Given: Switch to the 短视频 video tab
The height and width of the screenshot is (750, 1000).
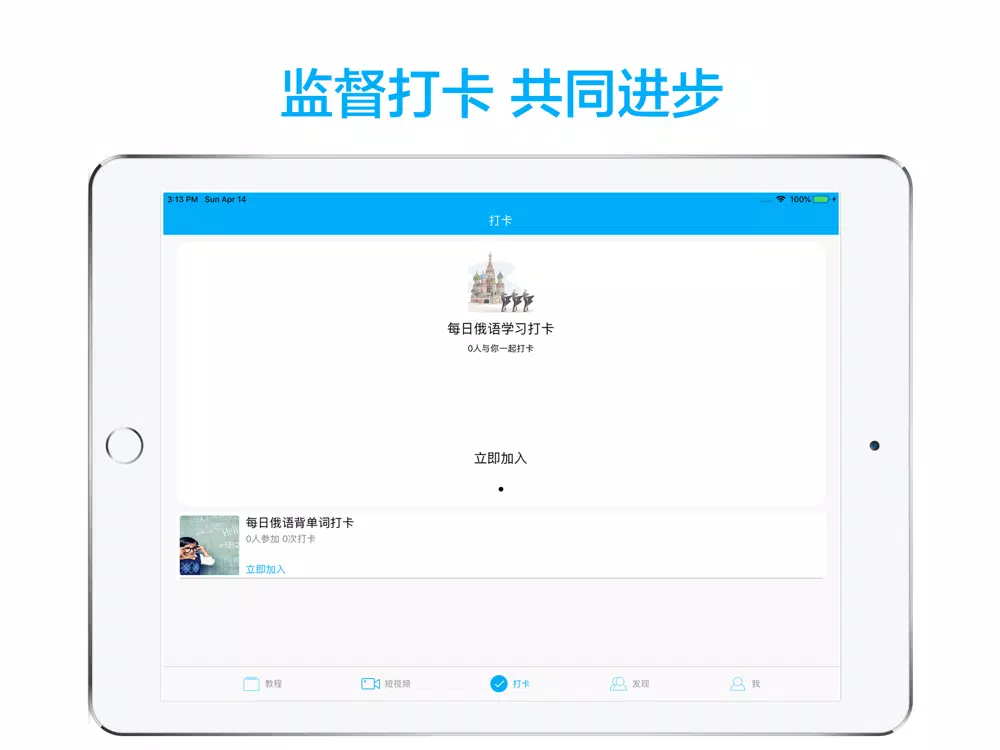Looking at the screenshot, I should coord(386,684).
